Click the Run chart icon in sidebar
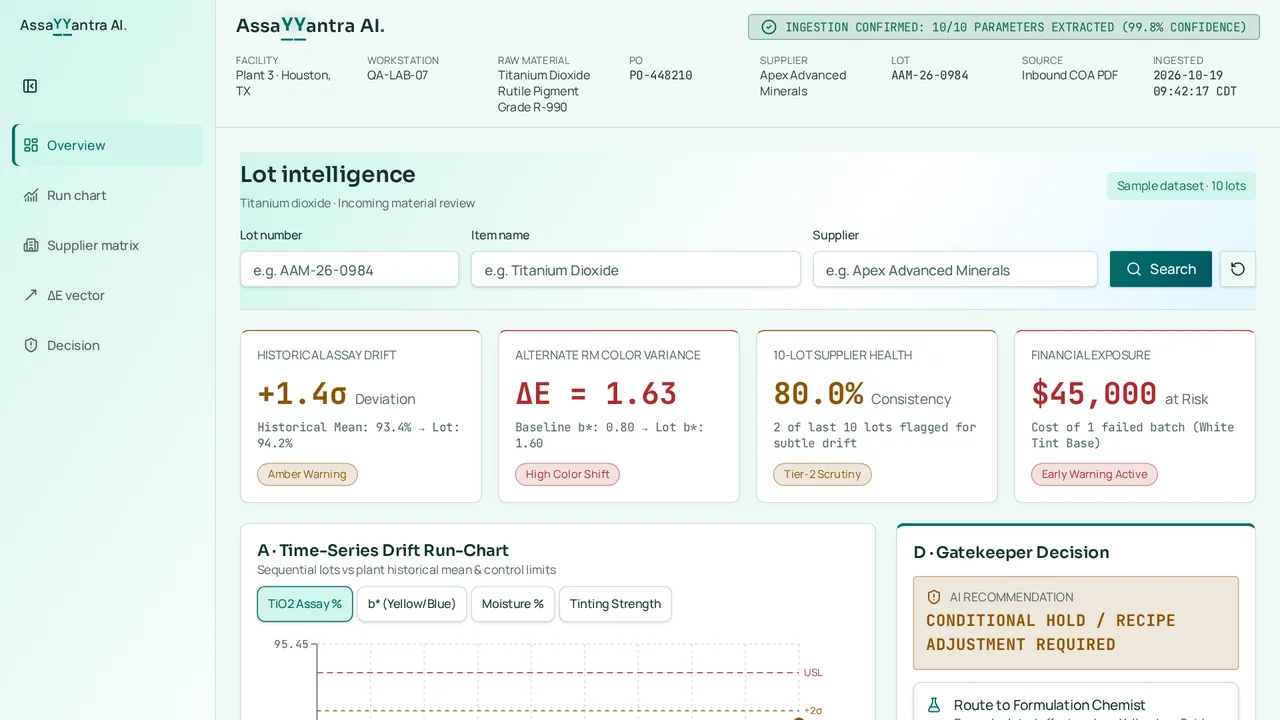The width and height of the screenshot is (1280, 720). (x=31, y=195)
